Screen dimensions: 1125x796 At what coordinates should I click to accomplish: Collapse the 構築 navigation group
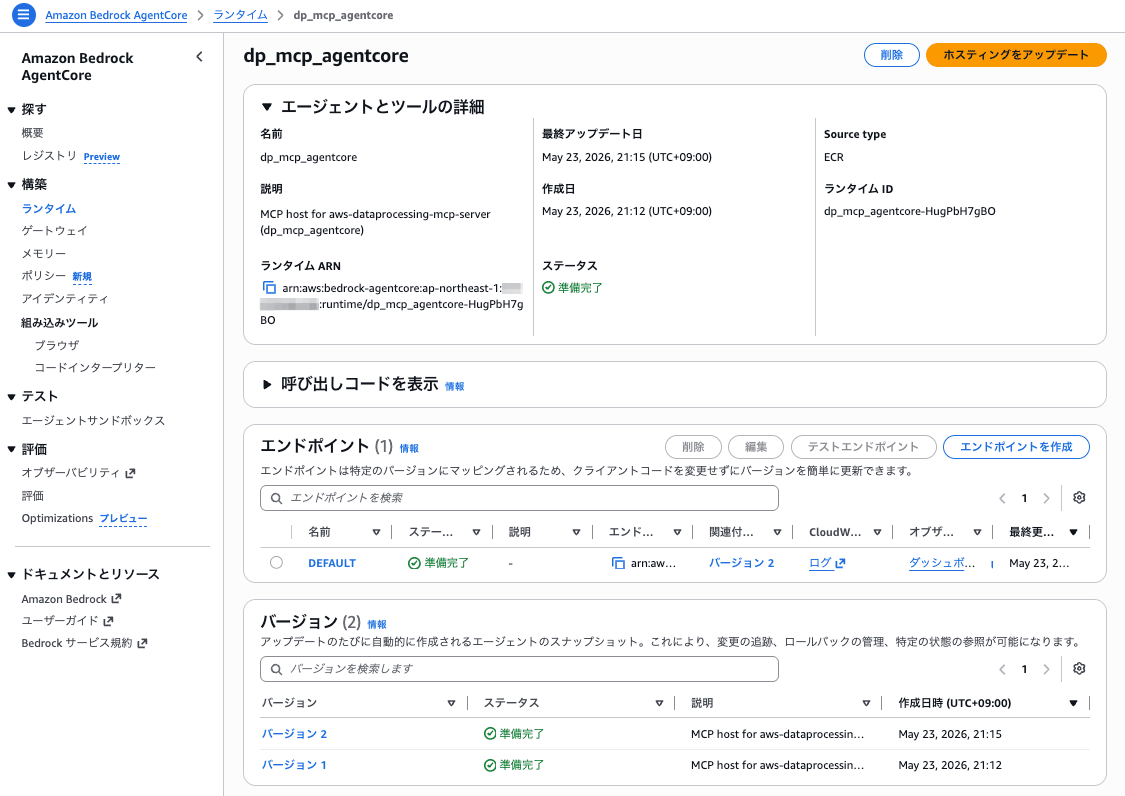[x=11, y=185]
